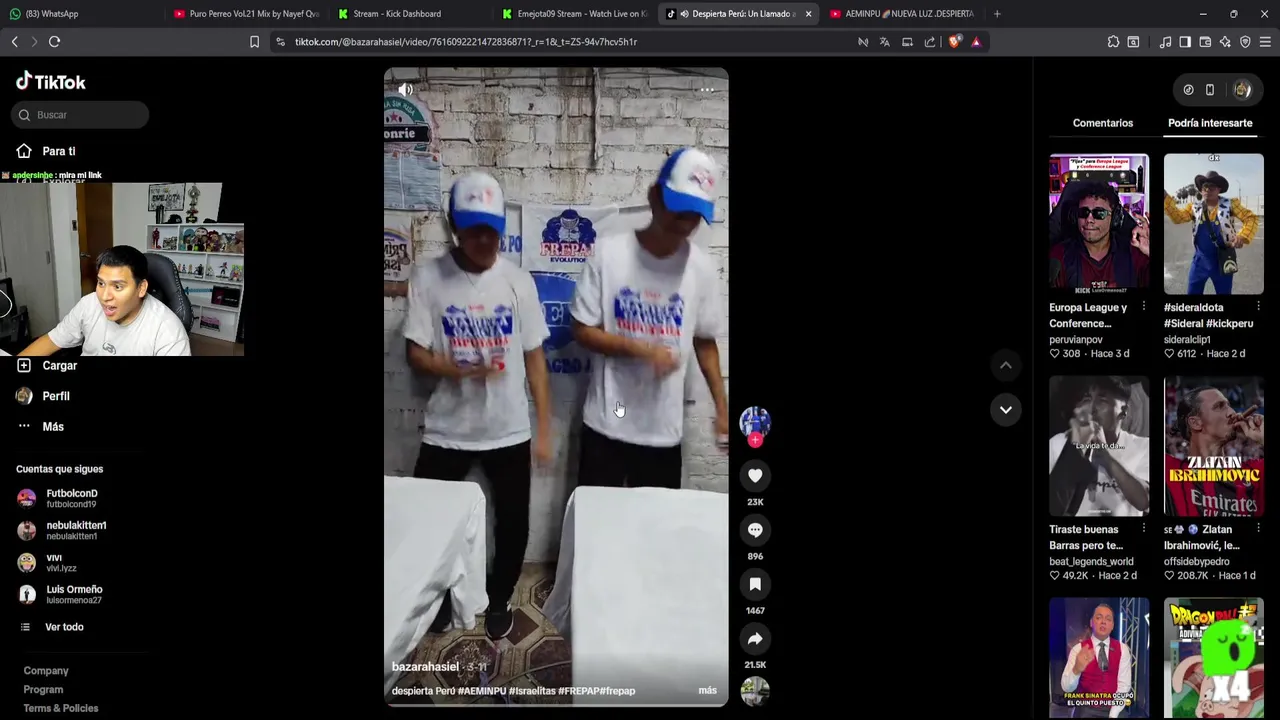This screenshot has height=720, width=1280.
Task: Open the Europa League y Conference thumbnail
Action: coord(1099,224)
